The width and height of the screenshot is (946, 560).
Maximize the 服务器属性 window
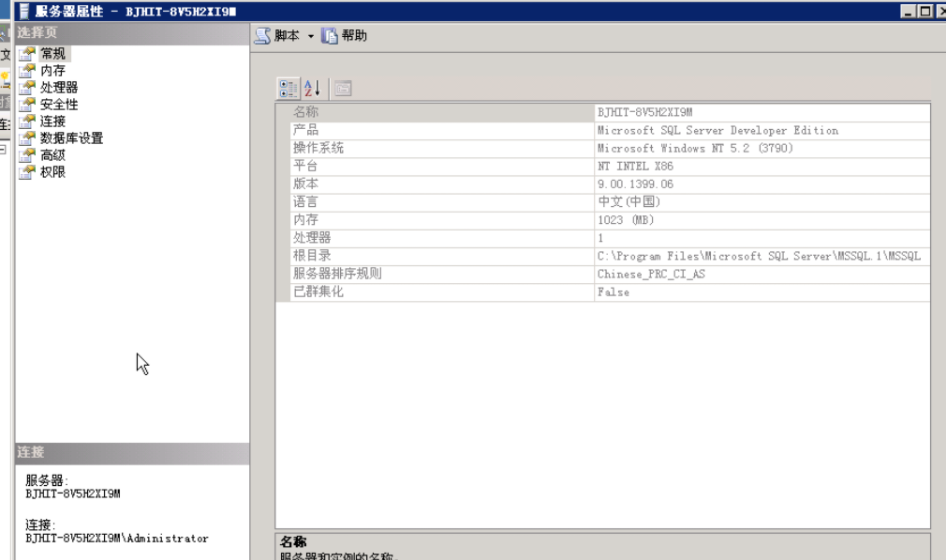tap(924, 11)
